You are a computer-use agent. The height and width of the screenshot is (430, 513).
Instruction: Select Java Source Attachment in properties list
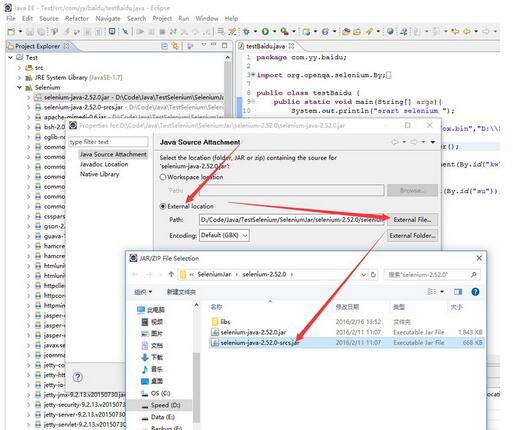pos(113,154)
